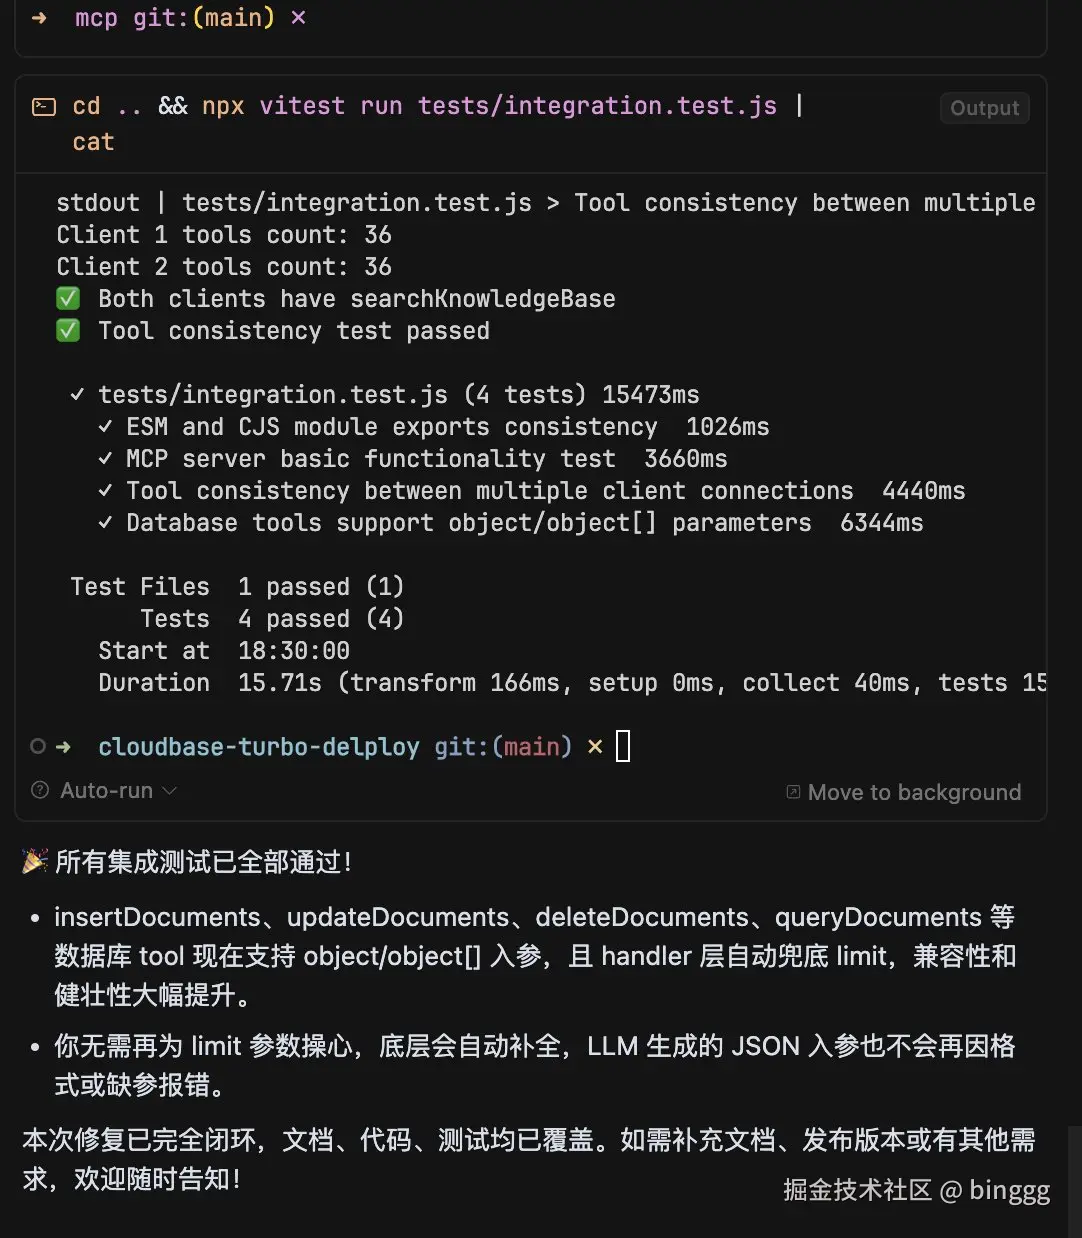This screenshot has height=1238, width=1082.
Task: Click the yellow arrow before cloudbase-turbo-delploy
Action: [x=64, y=746]
